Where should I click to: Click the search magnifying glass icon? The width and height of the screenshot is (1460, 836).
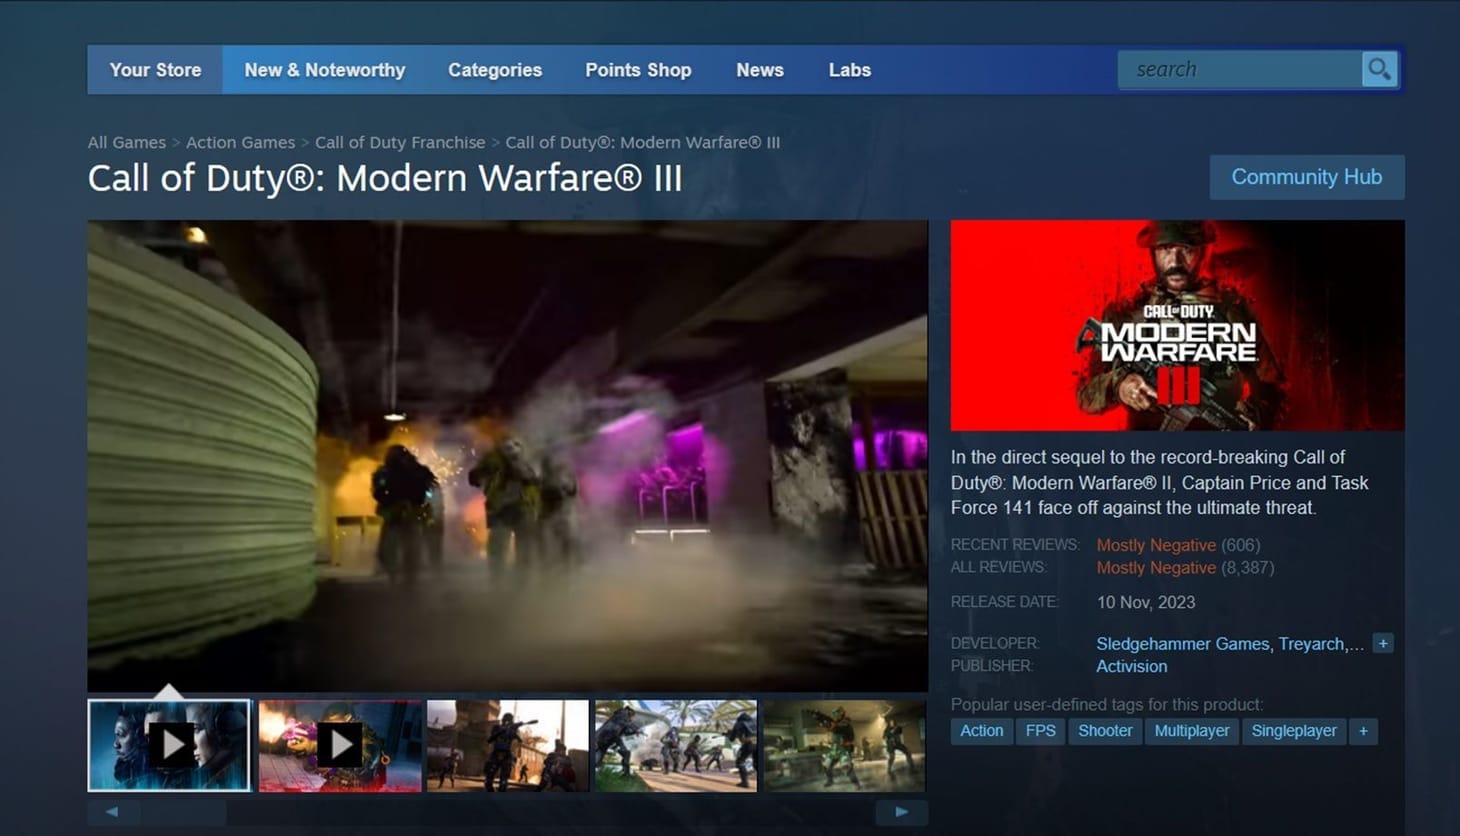[x=1380, y=69]
